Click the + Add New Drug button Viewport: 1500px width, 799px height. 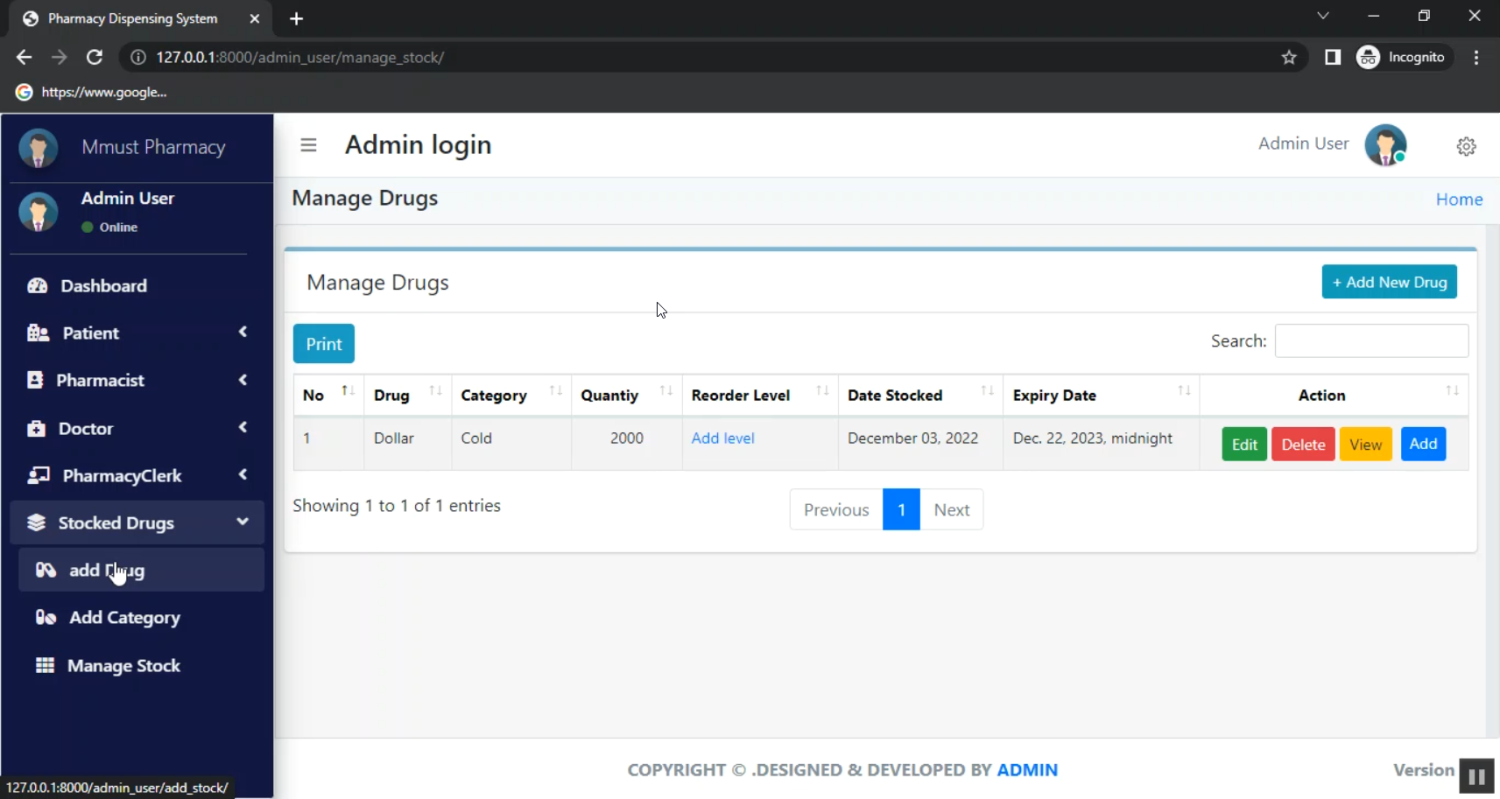(x=1388, y=282)
